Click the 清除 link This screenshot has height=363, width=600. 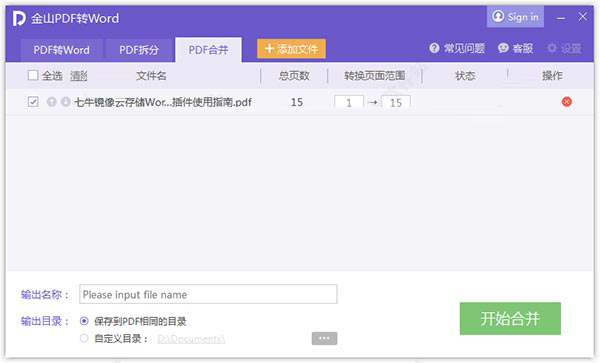[78, 76]
